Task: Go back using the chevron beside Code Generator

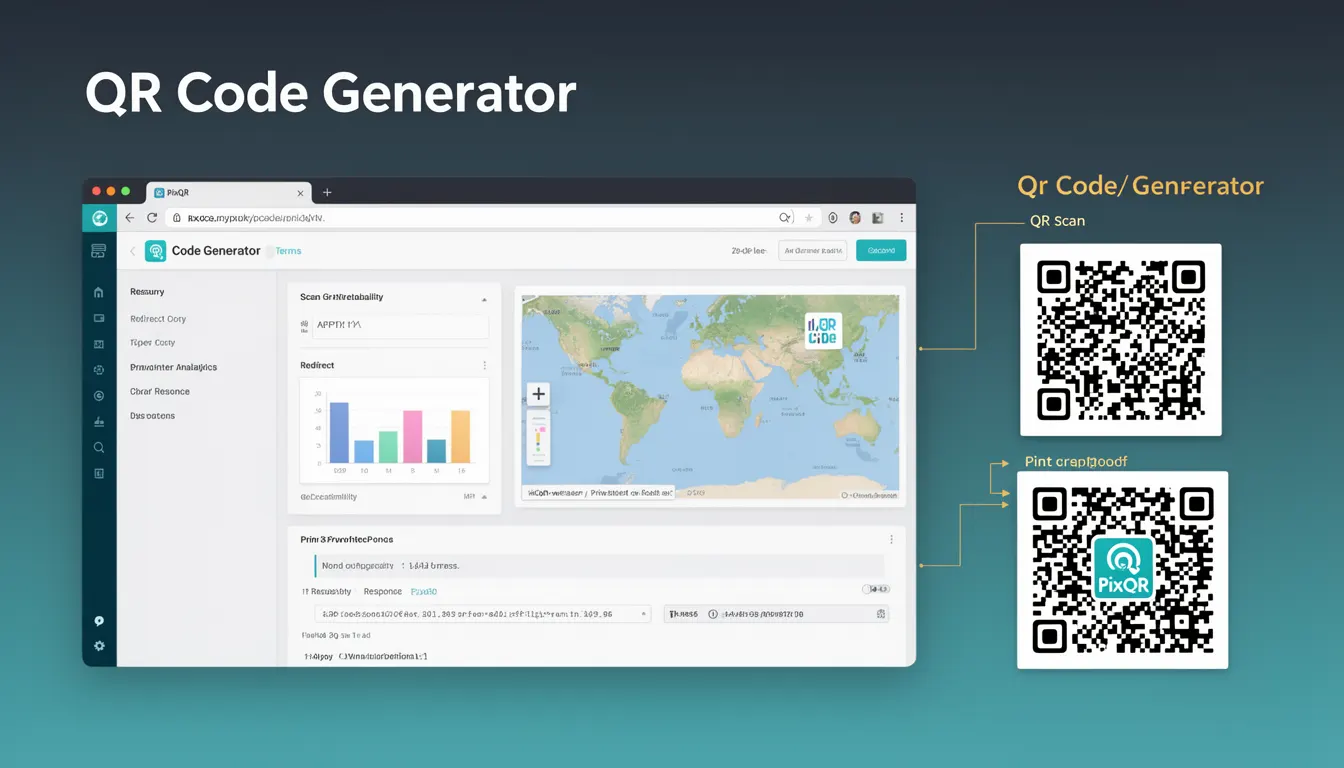Action: tap(133, 251)
